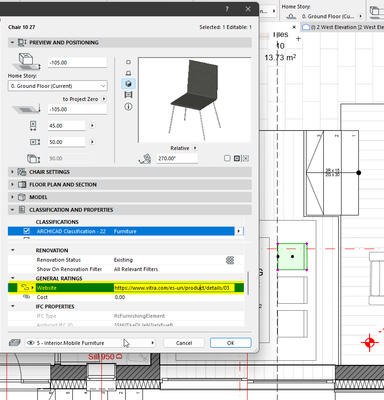The width and height of the screenshot is (384, 400).
Task: Click the layer icon at dialog bottom
Action: [15, 342]
